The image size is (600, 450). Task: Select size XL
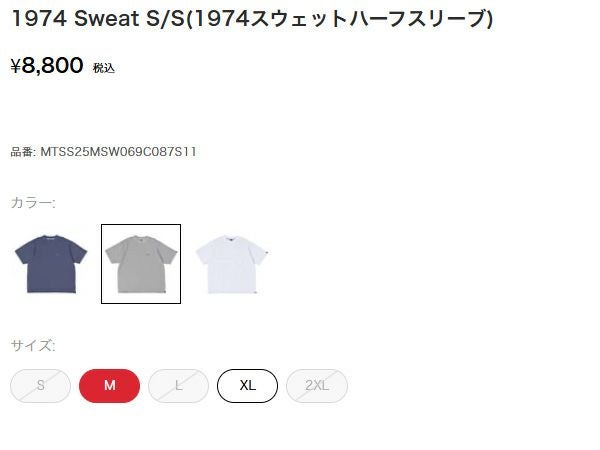[x=248, y=386]
